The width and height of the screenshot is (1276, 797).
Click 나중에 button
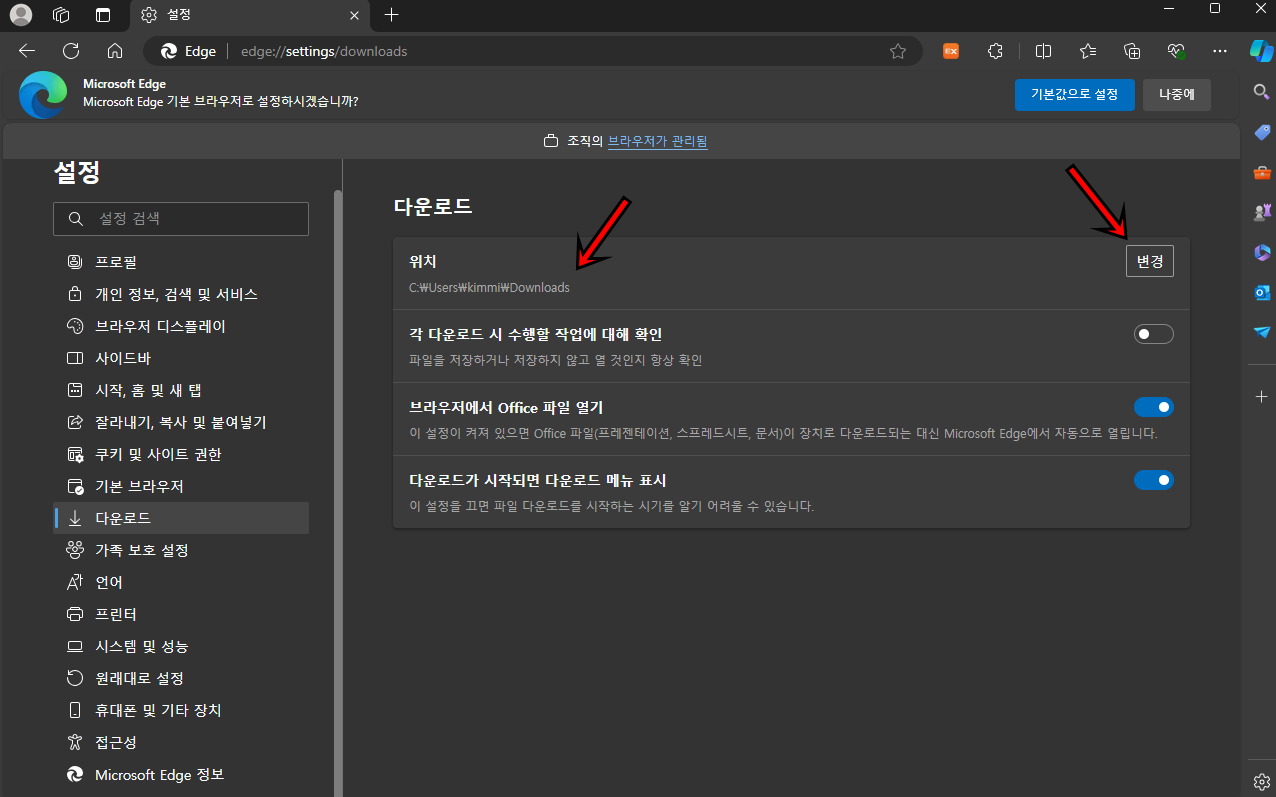[1177, 95]
